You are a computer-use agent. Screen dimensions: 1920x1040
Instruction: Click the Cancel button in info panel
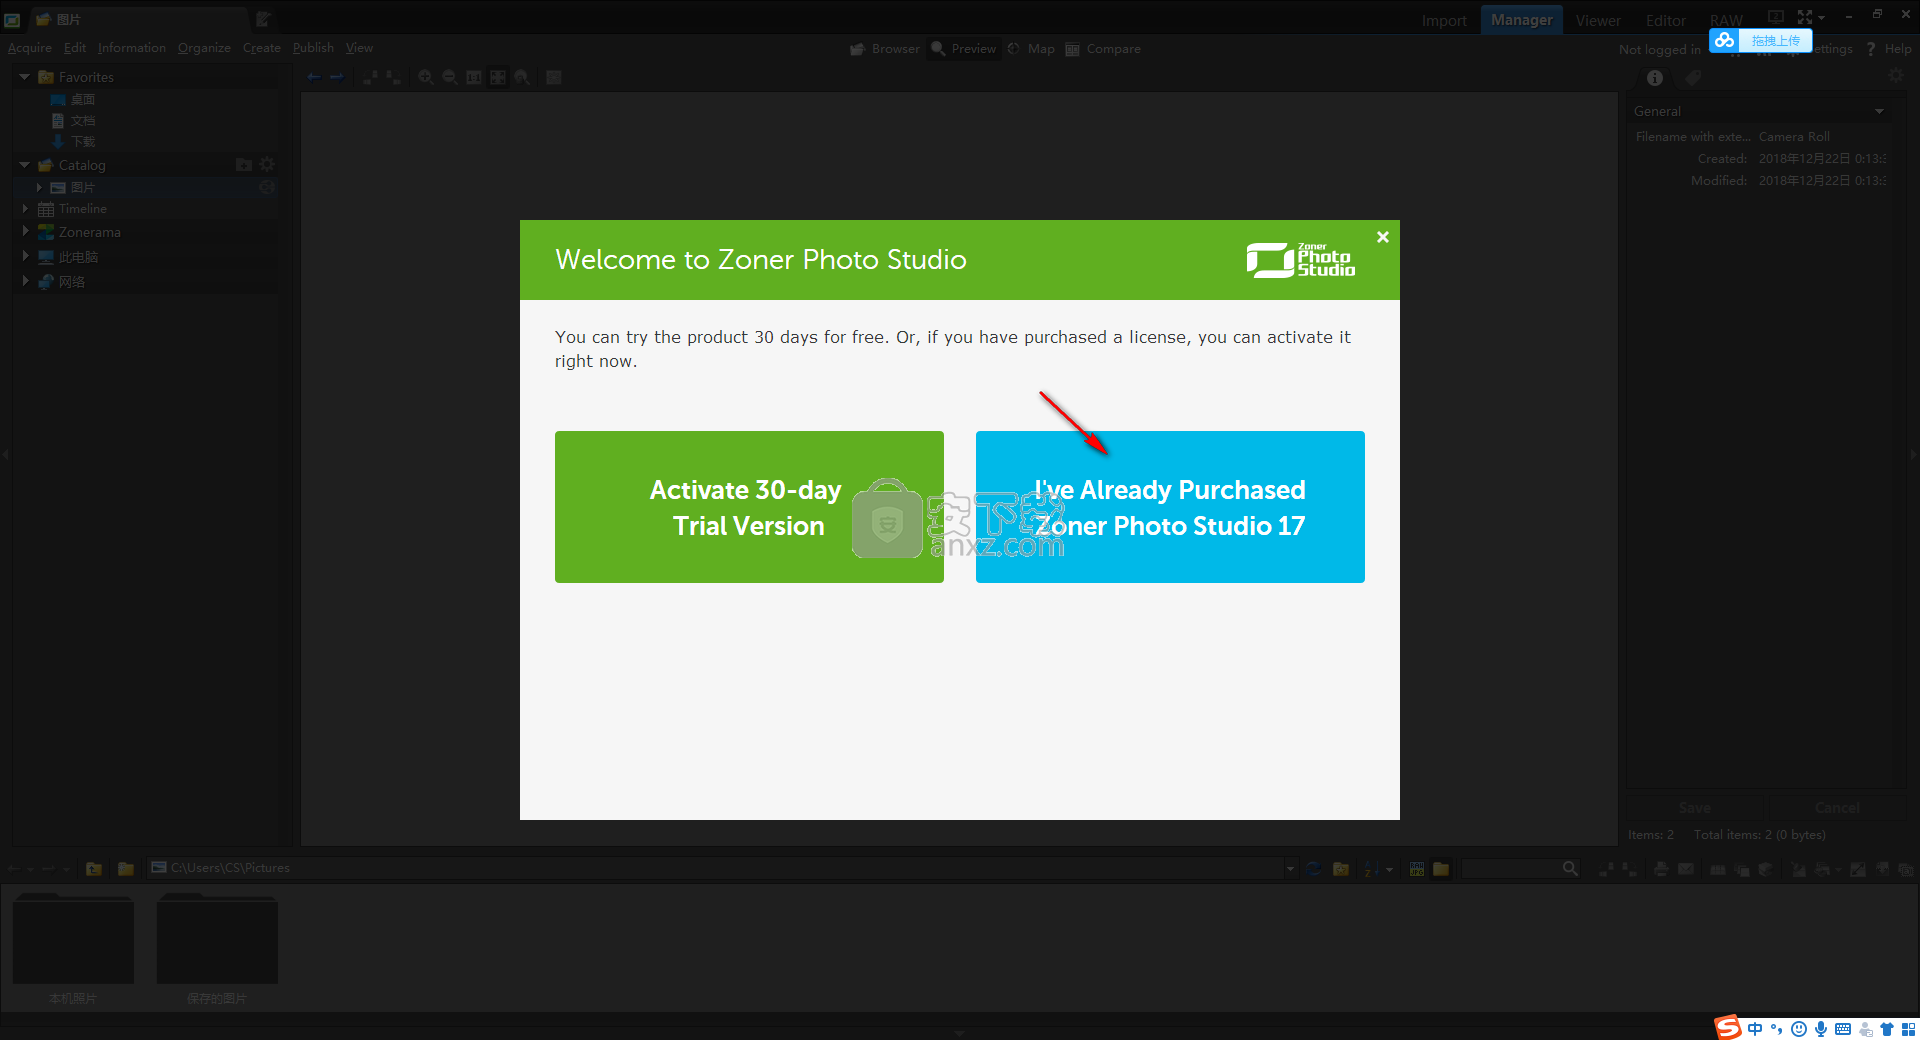click(1837, 808)
